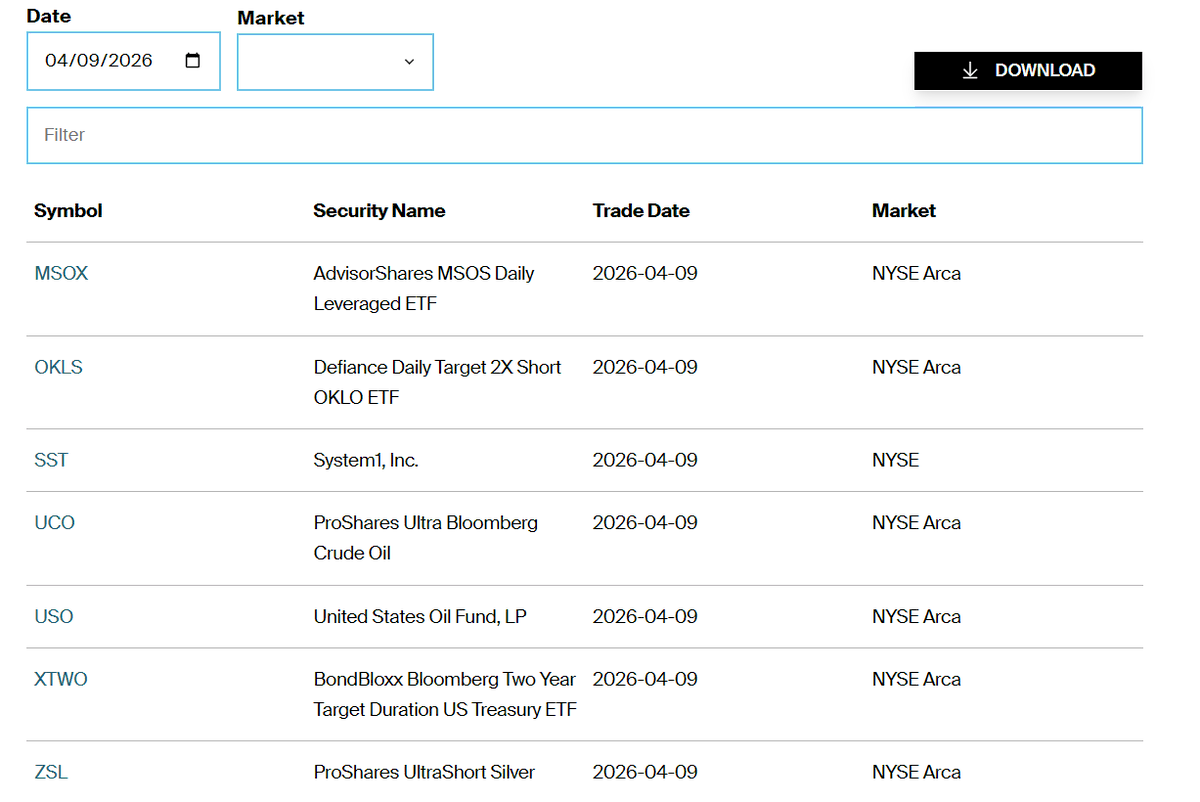Select the System1, Inc. security name
Viewport: 1200px width, 802px height.
click(x=366, y=460)
